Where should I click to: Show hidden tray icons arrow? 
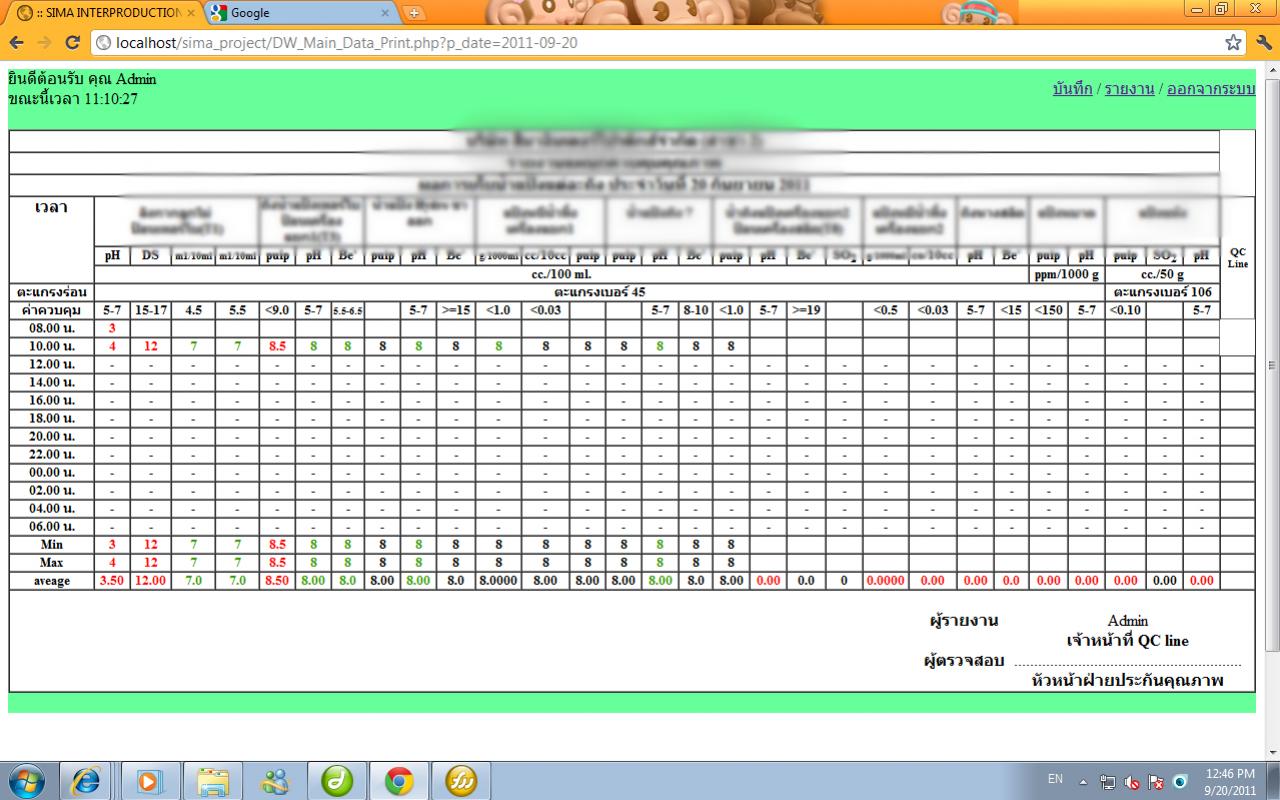tap(1082, 780)
